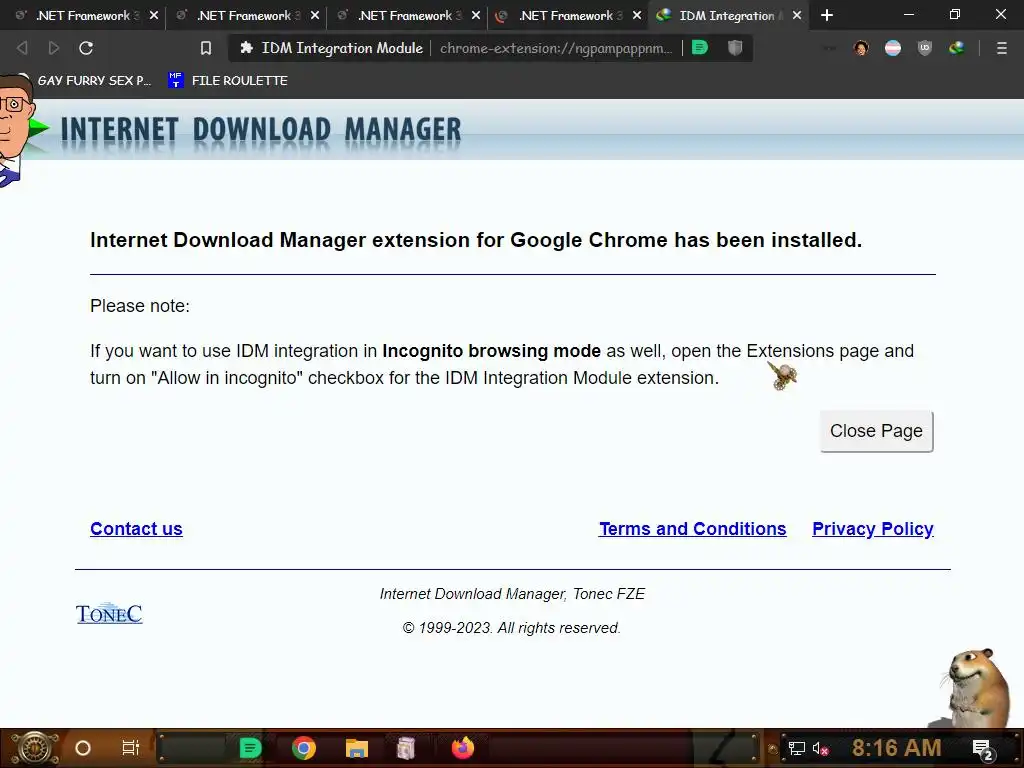The height and width of the screenshot is (768, 1024).
Task: Close the IDM Integration tab
Action: [797, 15]
